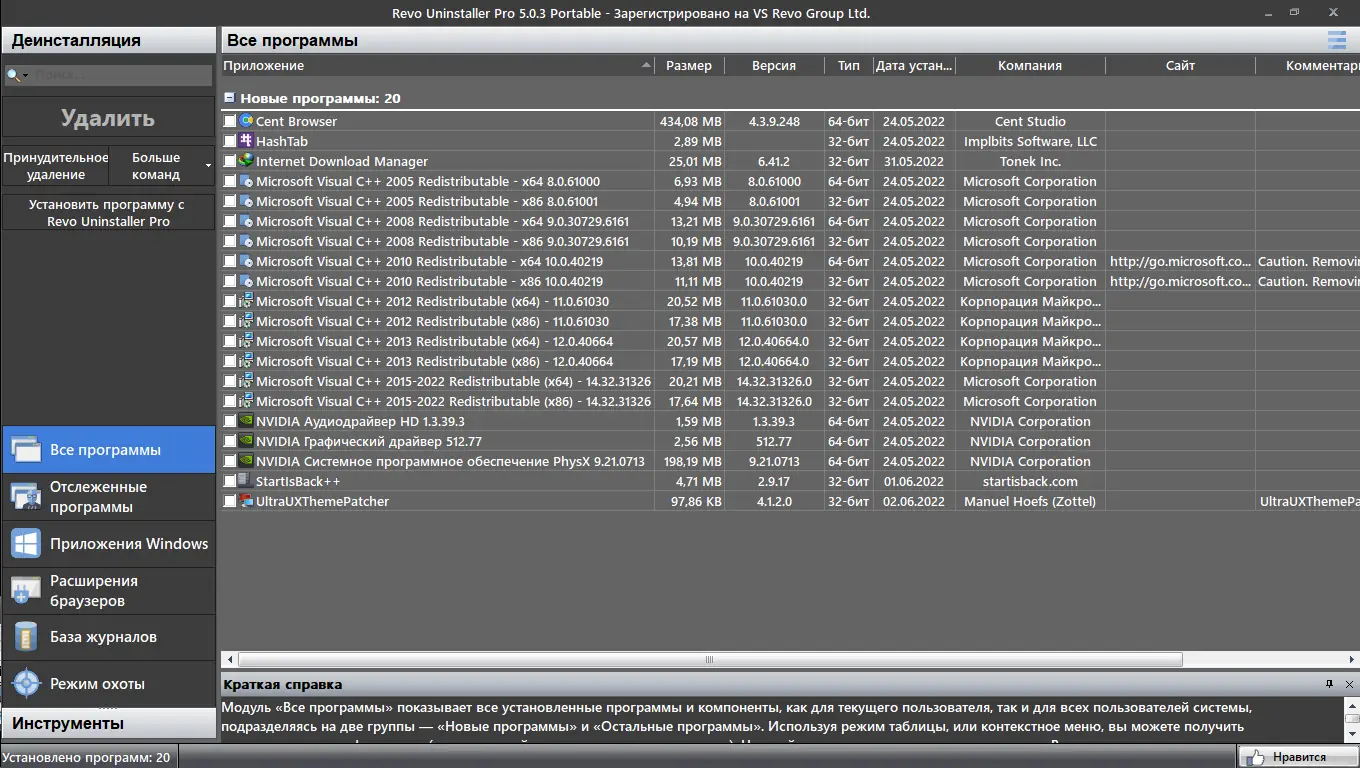Switch to the Все программы section
Screen dimensions: 1360x768
pyautogui.click(x=108, y=450)
